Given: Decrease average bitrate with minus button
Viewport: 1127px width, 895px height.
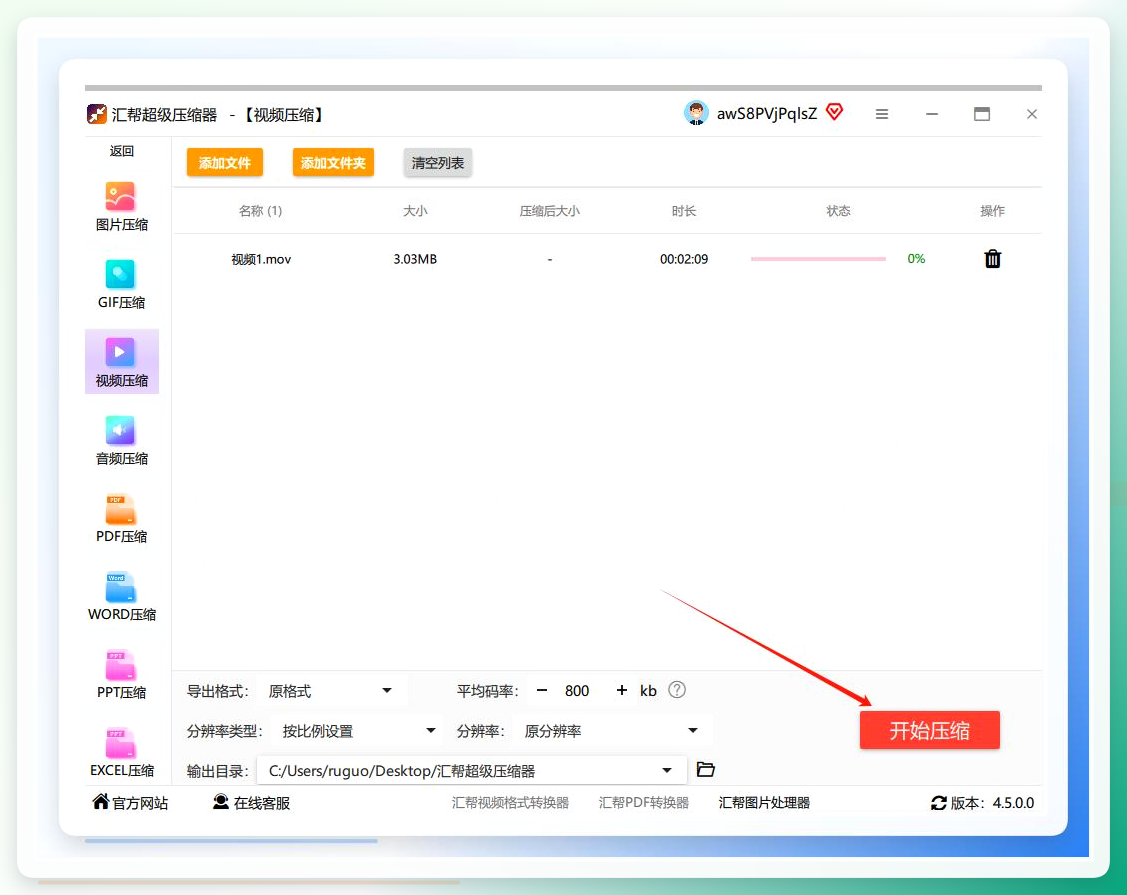Looking at the screenshot, I should pyautogui.click(x=542, y=691).
